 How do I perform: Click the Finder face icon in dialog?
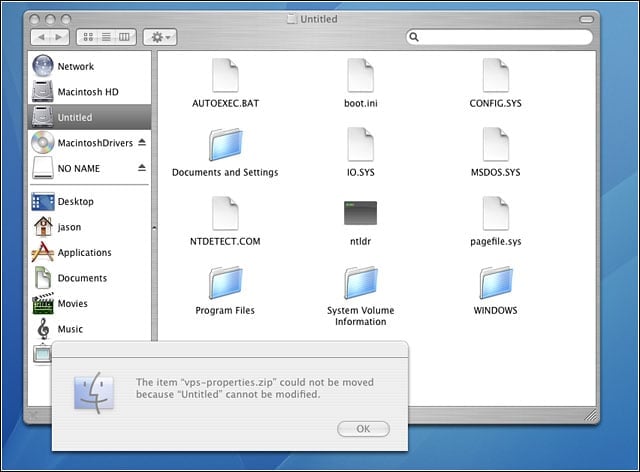94,392
